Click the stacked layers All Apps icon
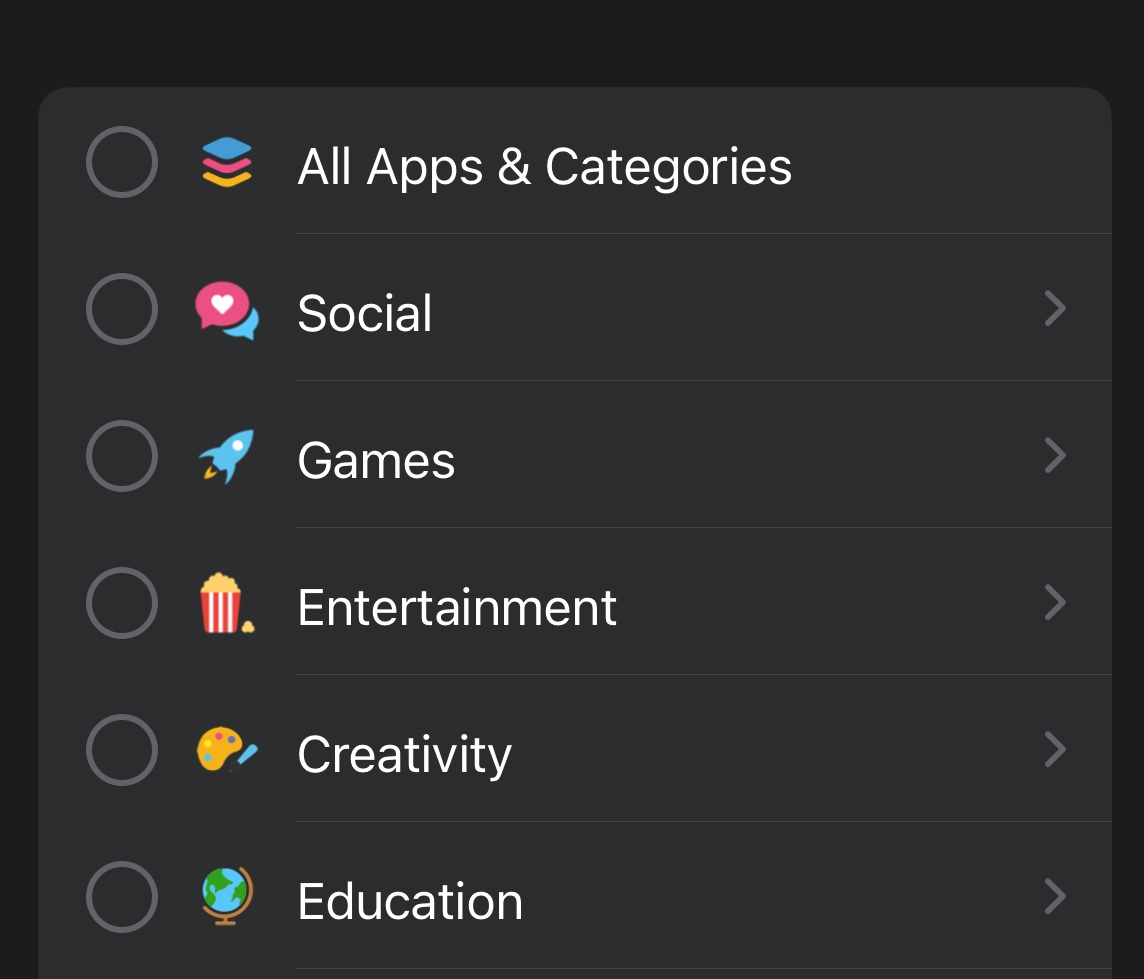The width and height of the screenshot is (1144, 979). pyautogui.click(x=227, y=163)
